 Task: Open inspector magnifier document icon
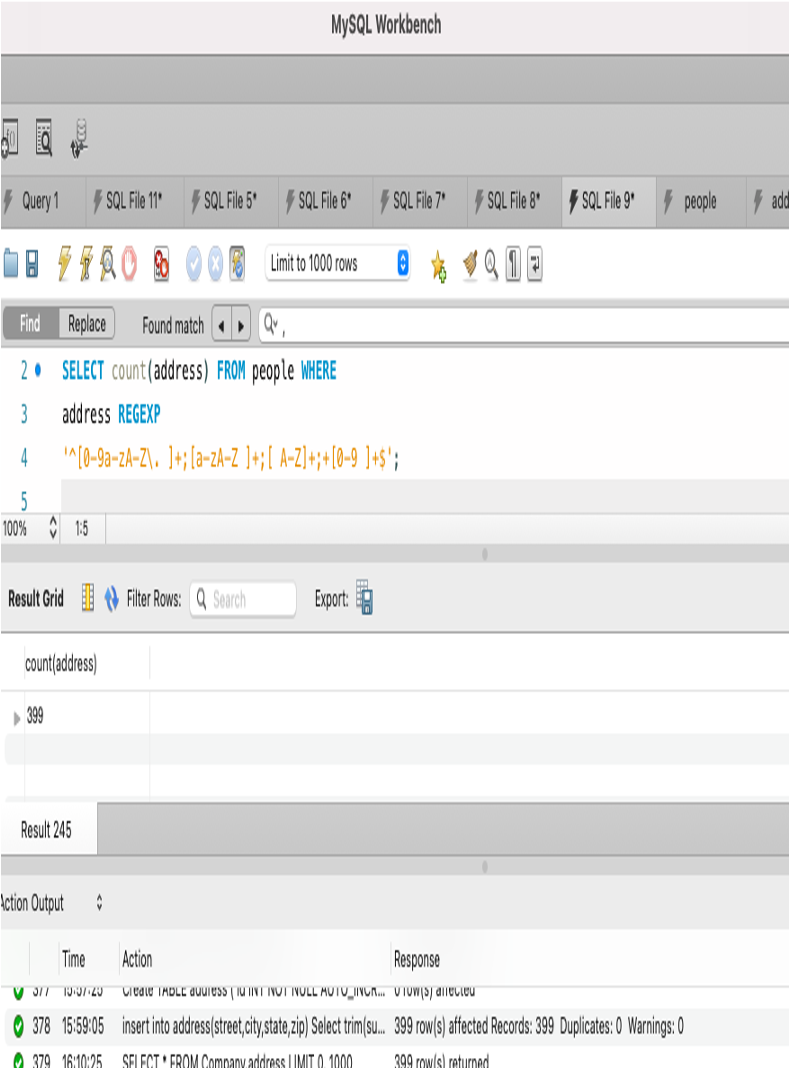coord(44,138)
